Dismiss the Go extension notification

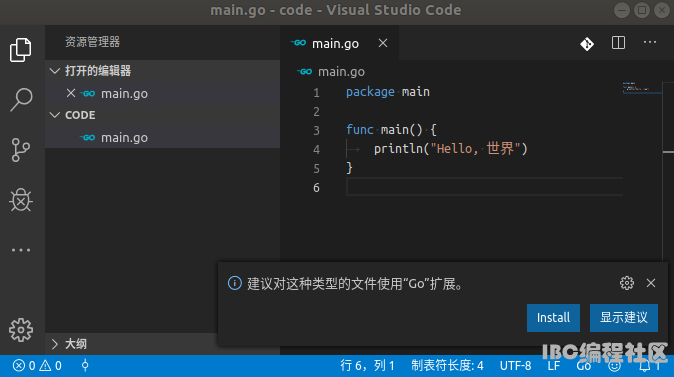651,283
